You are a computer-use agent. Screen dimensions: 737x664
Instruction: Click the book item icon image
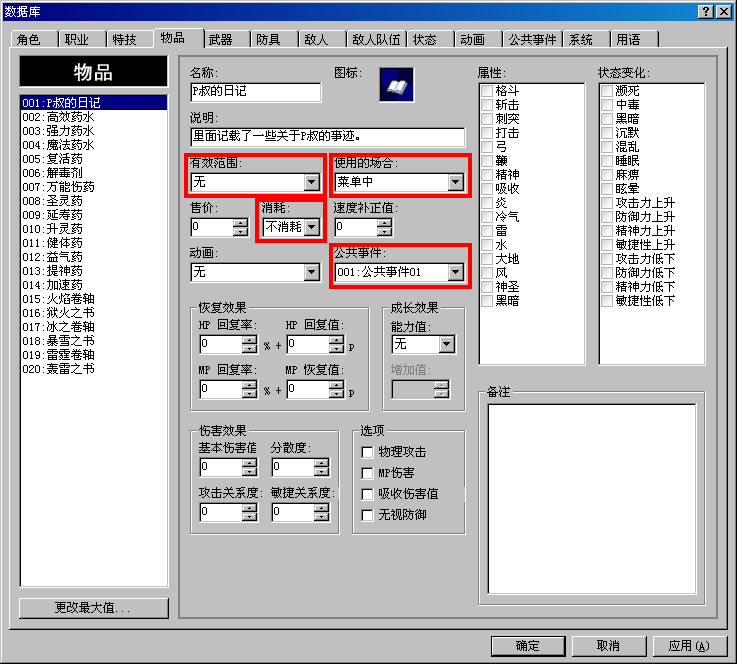[396, 85]
